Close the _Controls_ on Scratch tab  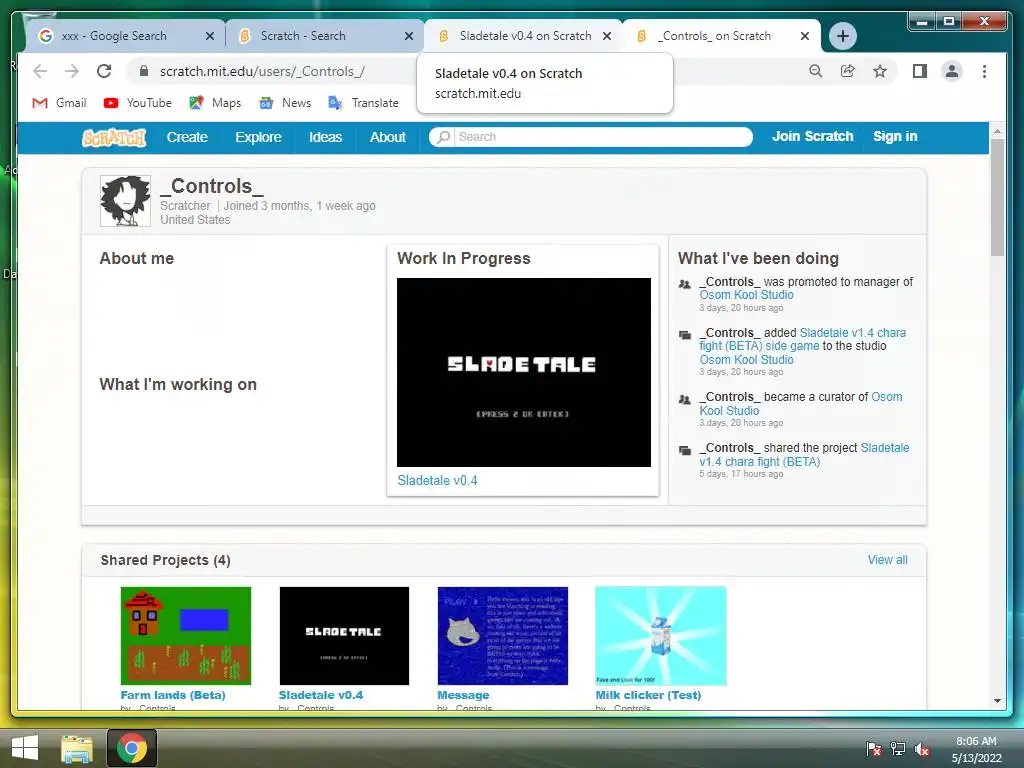tap(805, 36)
